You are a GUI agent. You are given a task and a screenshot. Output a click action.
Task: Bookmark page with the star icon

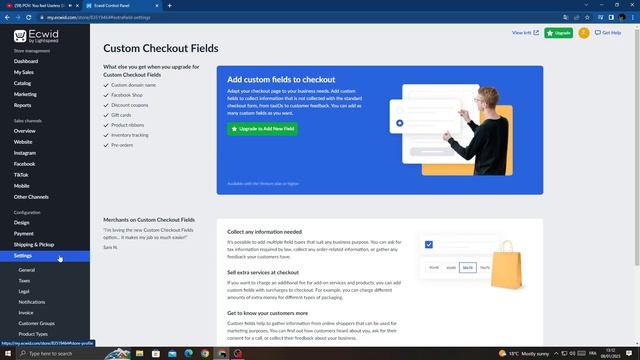click(587, 18)
